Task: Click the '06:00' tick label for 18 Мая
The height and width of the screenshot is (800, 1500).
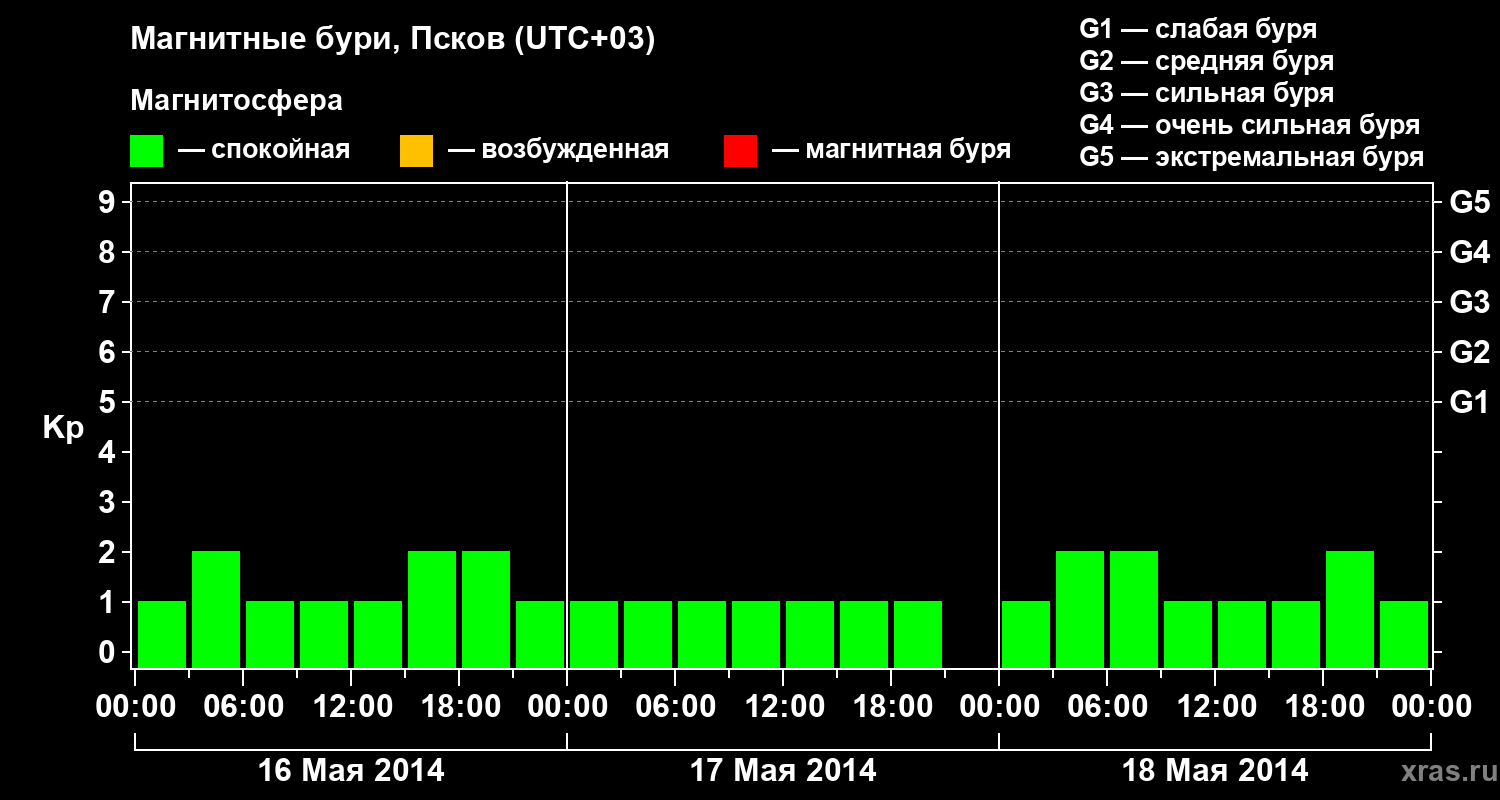Action: click(1107, 707)
